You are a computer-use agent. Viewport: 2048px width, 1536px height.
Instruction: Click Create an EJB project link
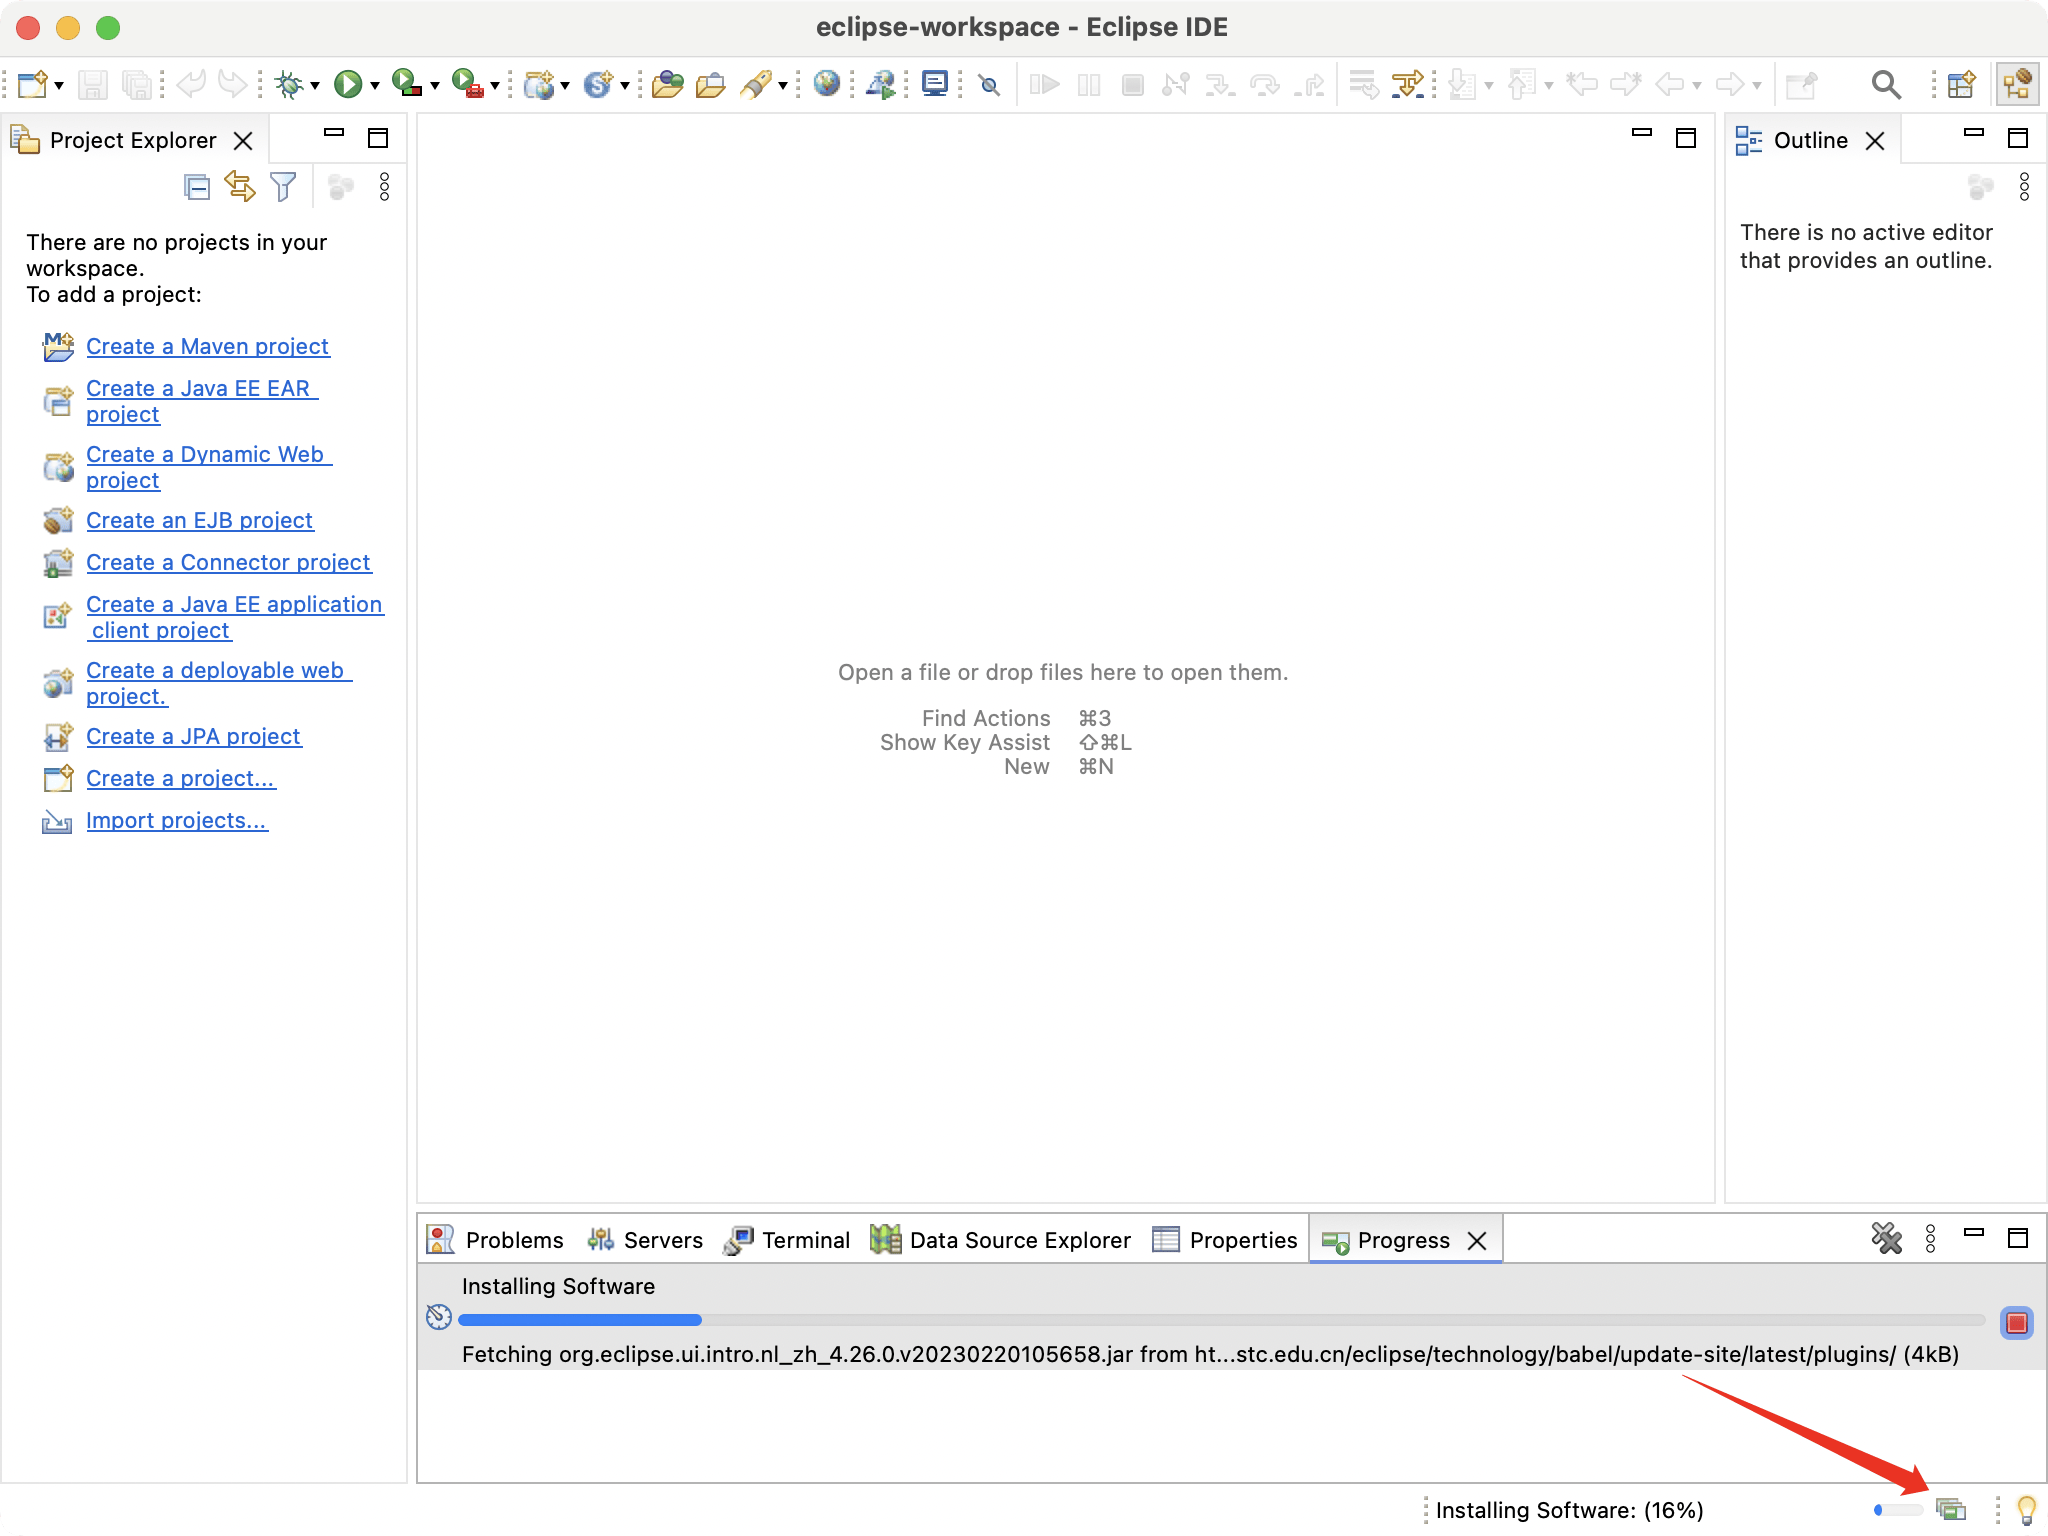pyautogui.click(x=199, y=520)
